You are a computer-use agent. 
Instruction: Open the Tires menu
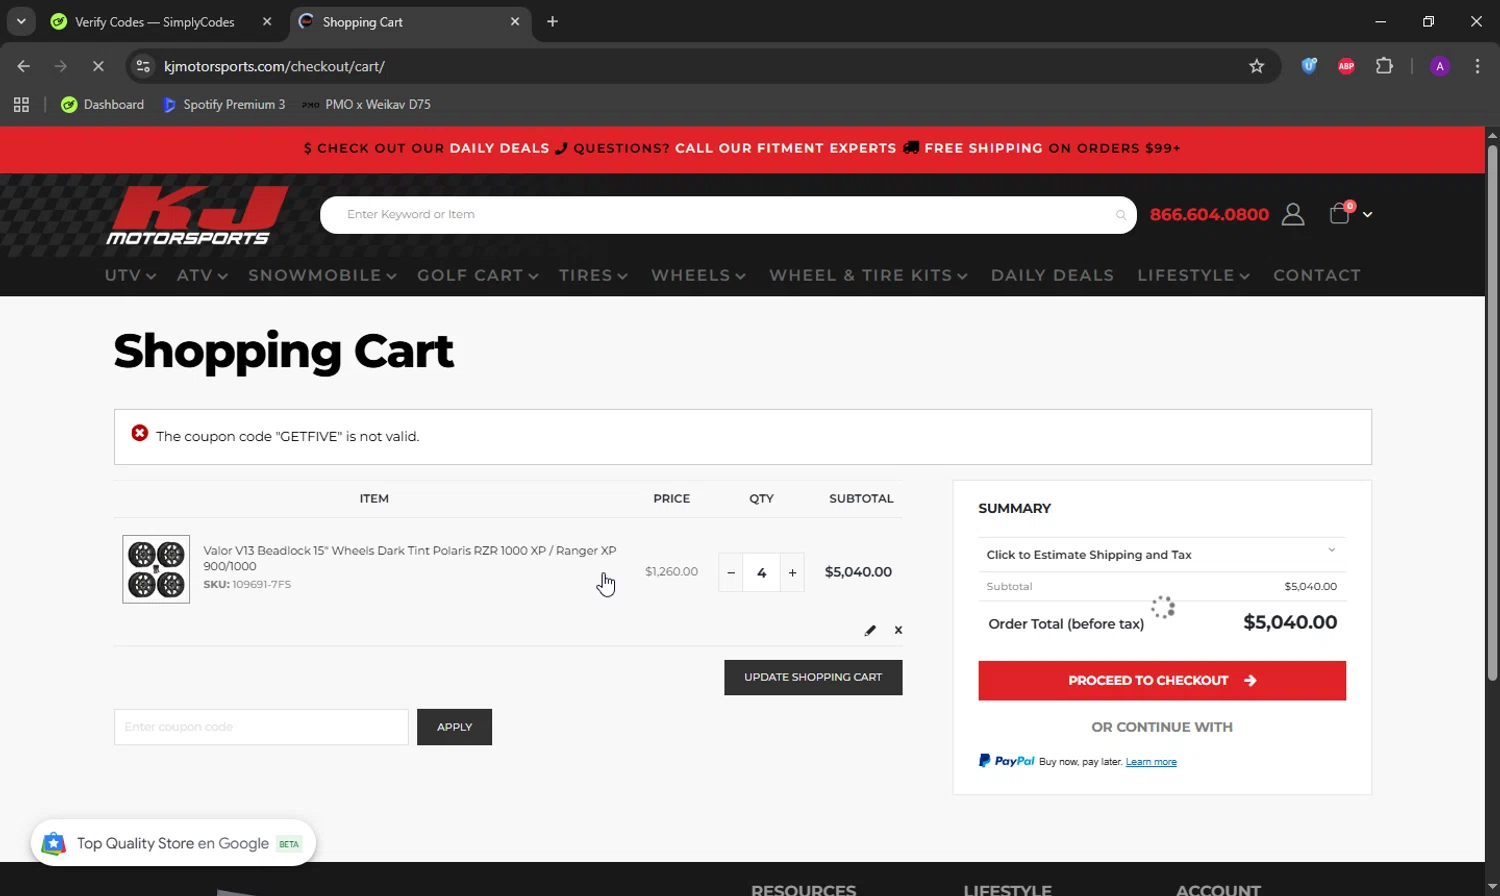click(x=593, y=275)
